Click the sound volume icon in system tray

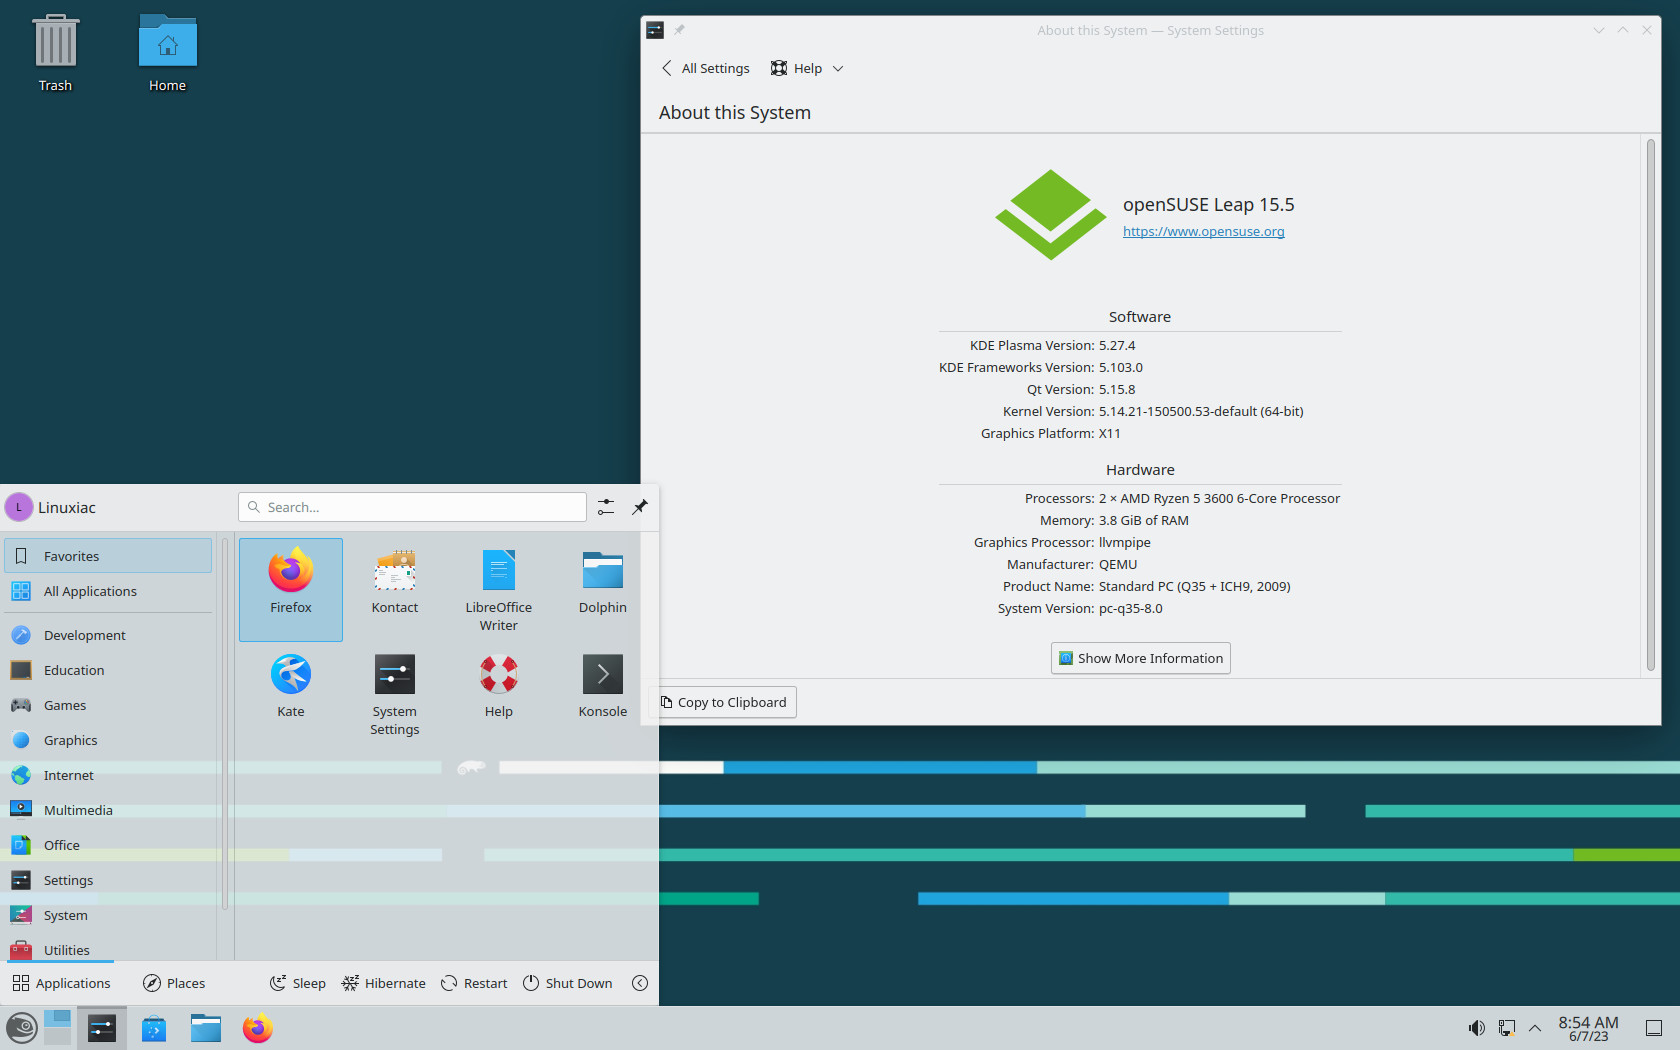pyautogui.click(x=1476, y=1028)
